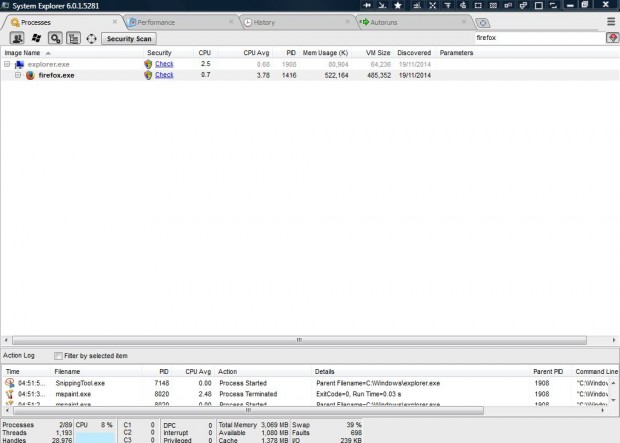Click the inward horizontal arrows title bar icon
The image size is (620, 443).
[367, 5]
